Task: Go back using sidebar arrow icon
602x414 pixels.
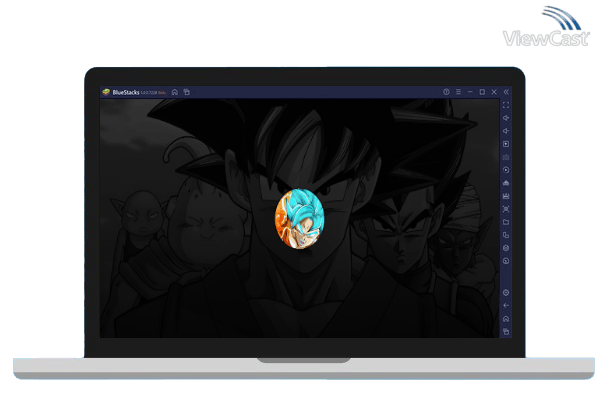Action: [506, 306]
